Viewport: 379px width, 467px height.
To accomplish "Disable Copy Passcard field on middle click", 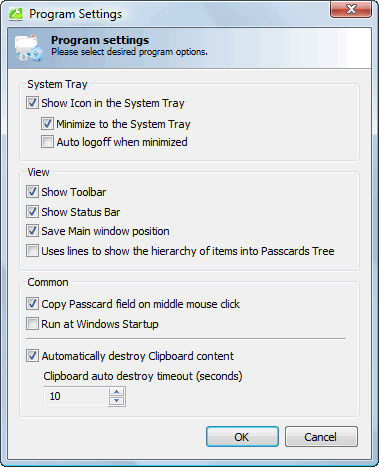I will (x=32, y=304).
